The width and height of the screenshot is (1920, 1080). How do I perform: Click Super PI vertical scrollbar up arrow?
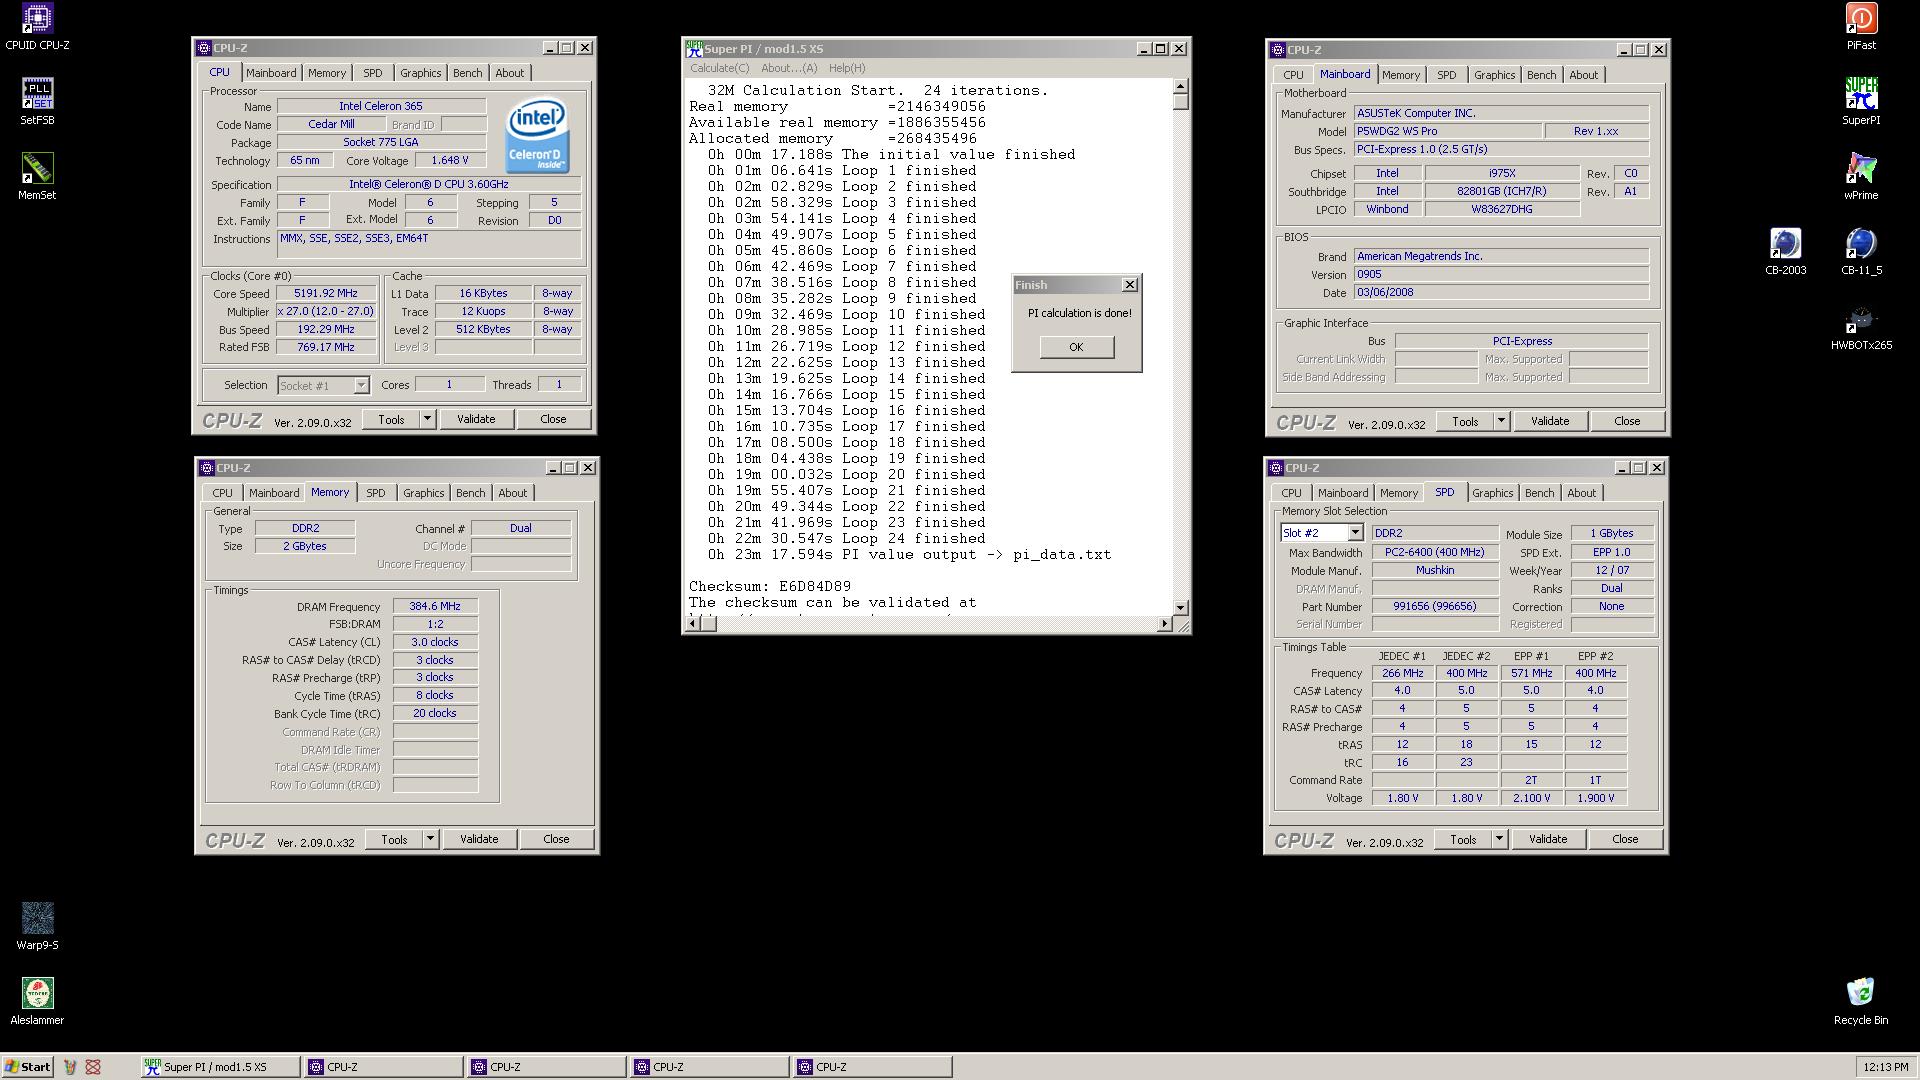pyautogui.click(x=1181, y=87)
